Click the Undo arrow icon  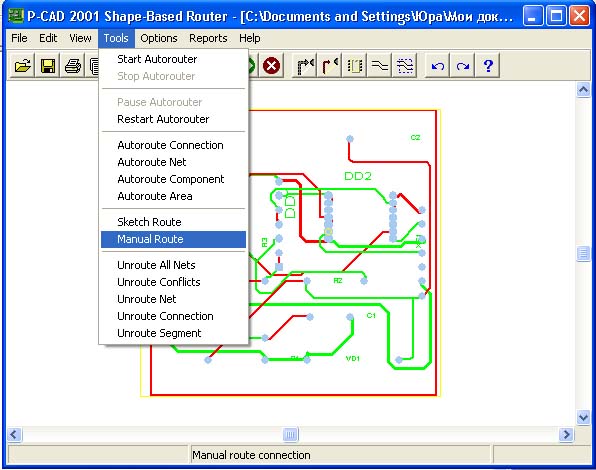pos(437,66)
